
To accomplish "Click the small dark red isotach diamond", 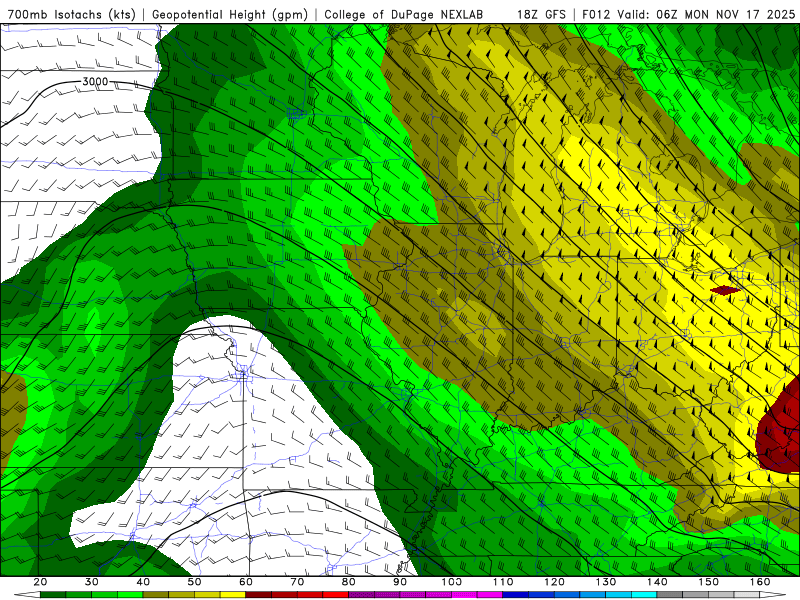I will 725,290.
